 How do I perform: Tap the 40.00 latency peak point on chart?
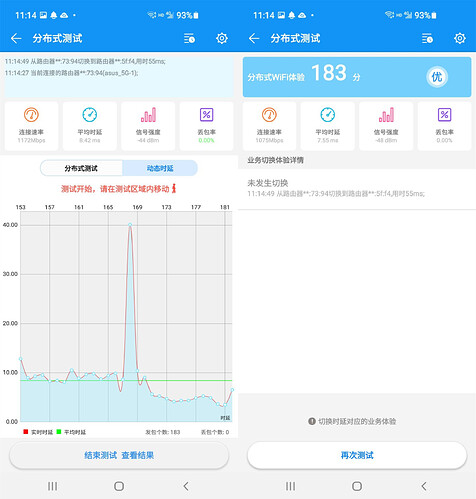[130, 225]
